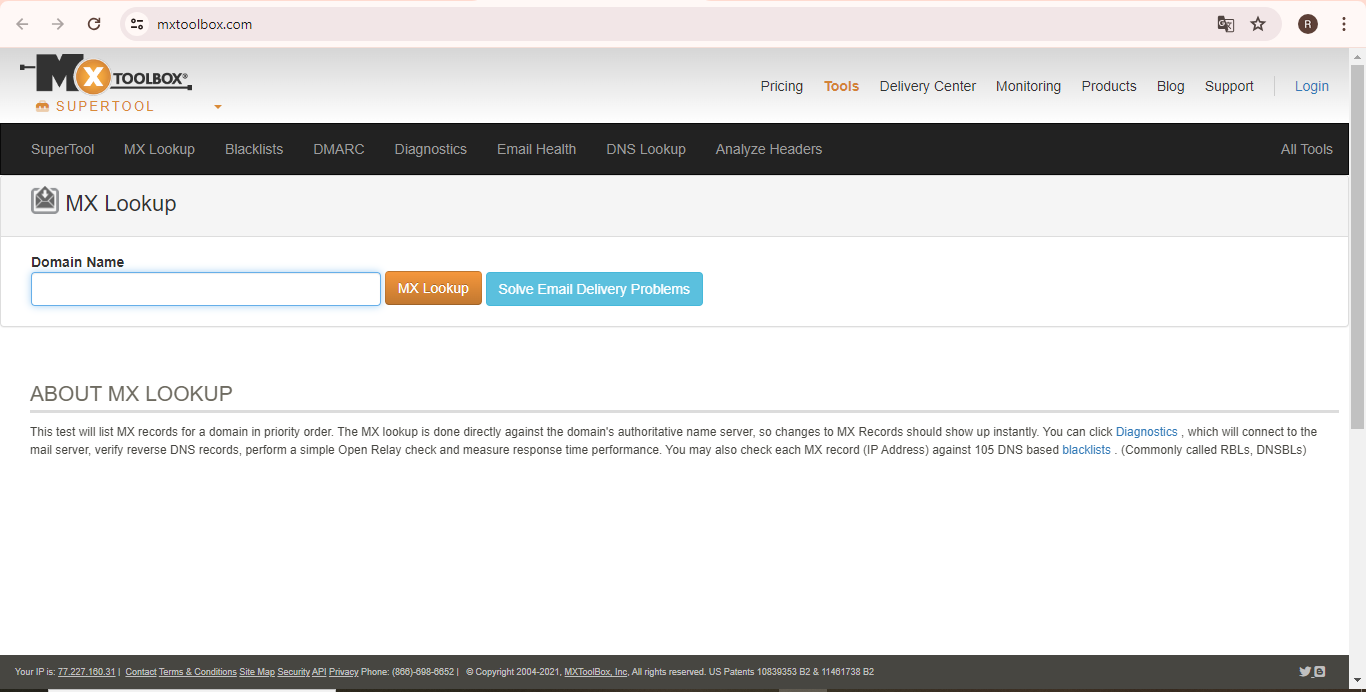
Task: Click the MX Lookup envelope icon beside the heading
Action: [45, 200]
